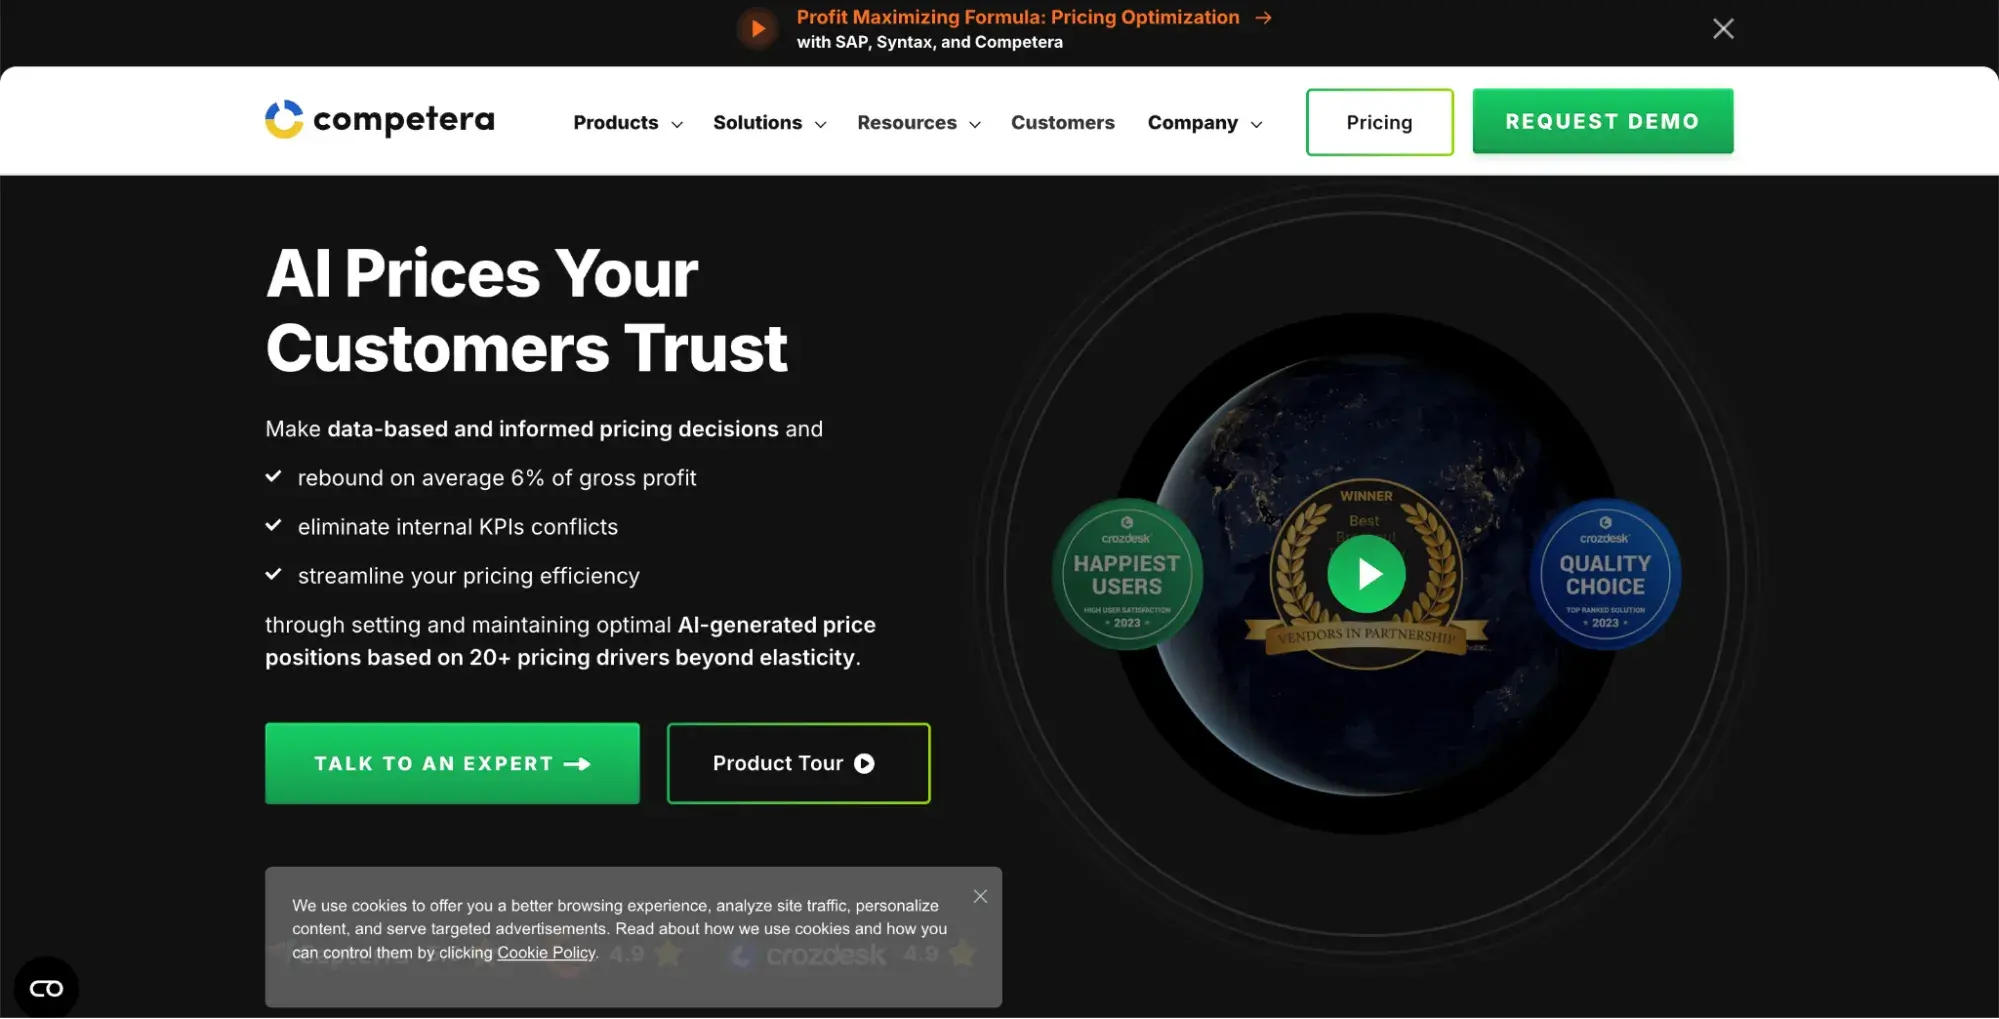Play the orange webinar banner icon
This screenshot has height=1019, width=1999.
pos(757,29)
